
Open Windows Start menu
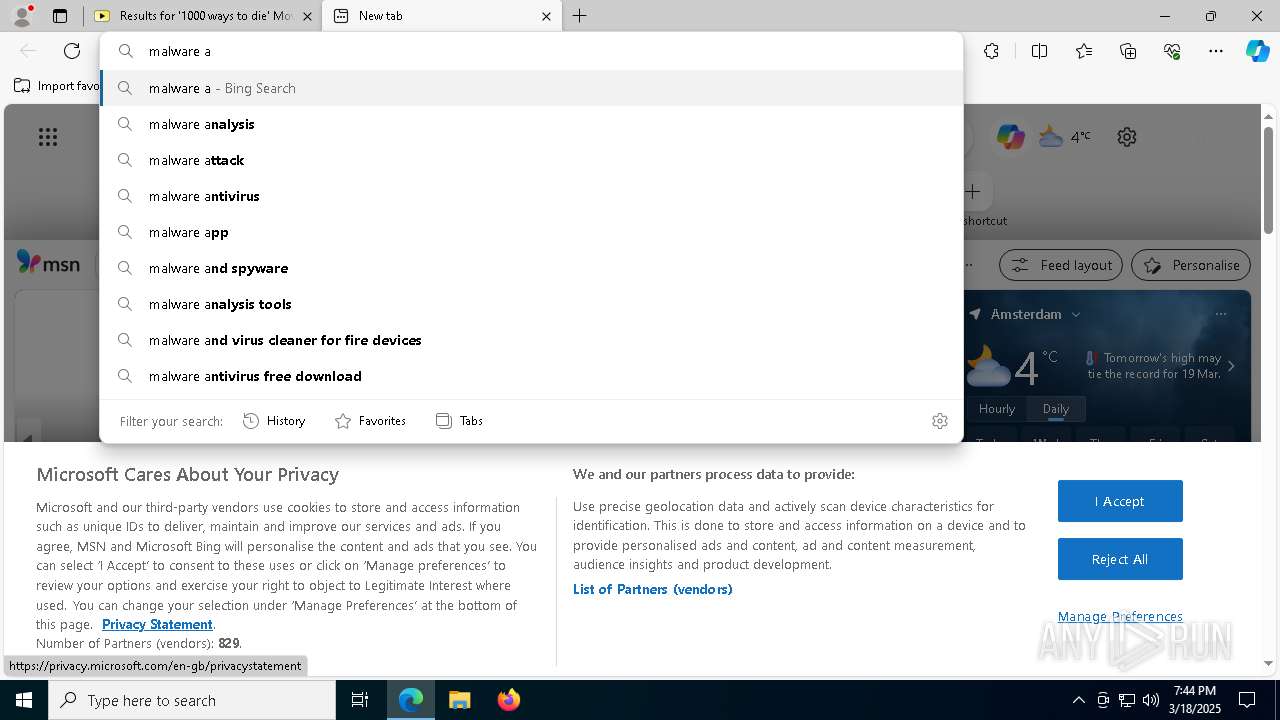pos(24,700)
